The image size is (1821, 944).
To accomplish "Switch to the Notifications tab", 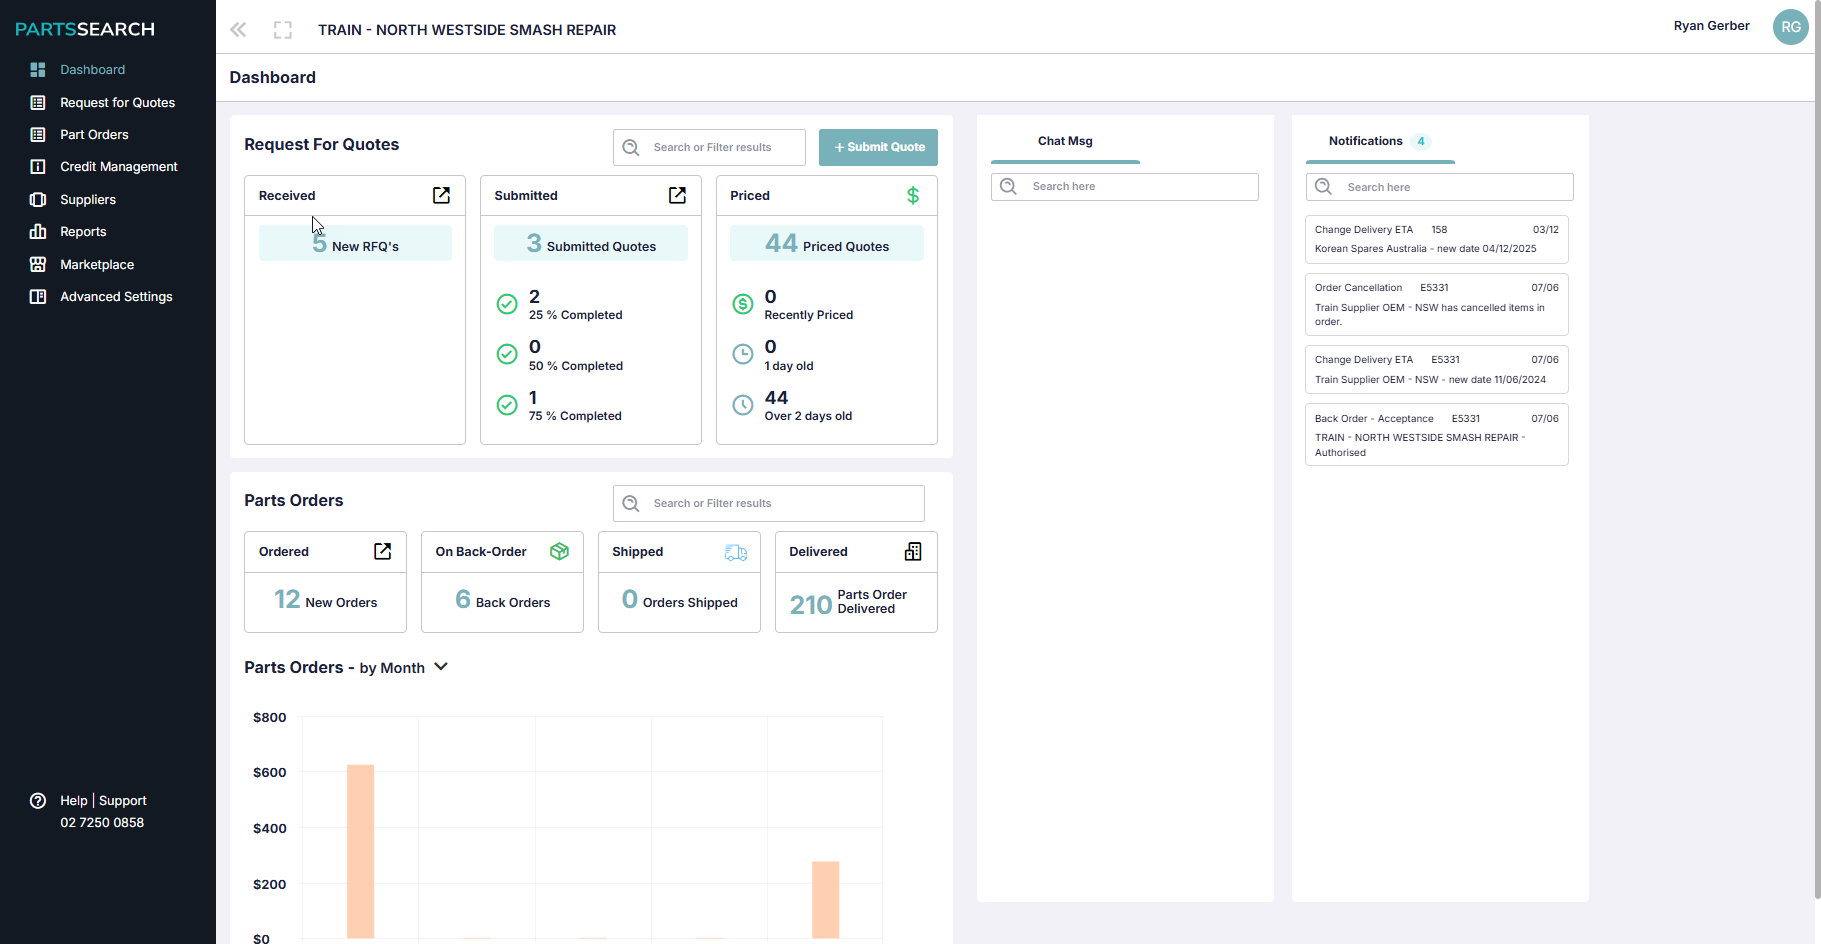I will [1365, 141].
